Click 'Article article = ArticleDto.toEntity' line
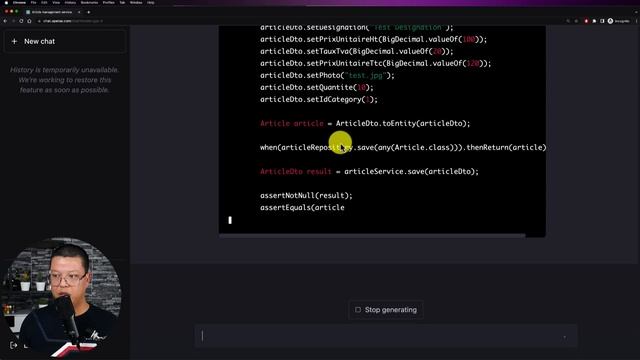Viewport: 640px width, 360px height. click(x=365, y=124)
